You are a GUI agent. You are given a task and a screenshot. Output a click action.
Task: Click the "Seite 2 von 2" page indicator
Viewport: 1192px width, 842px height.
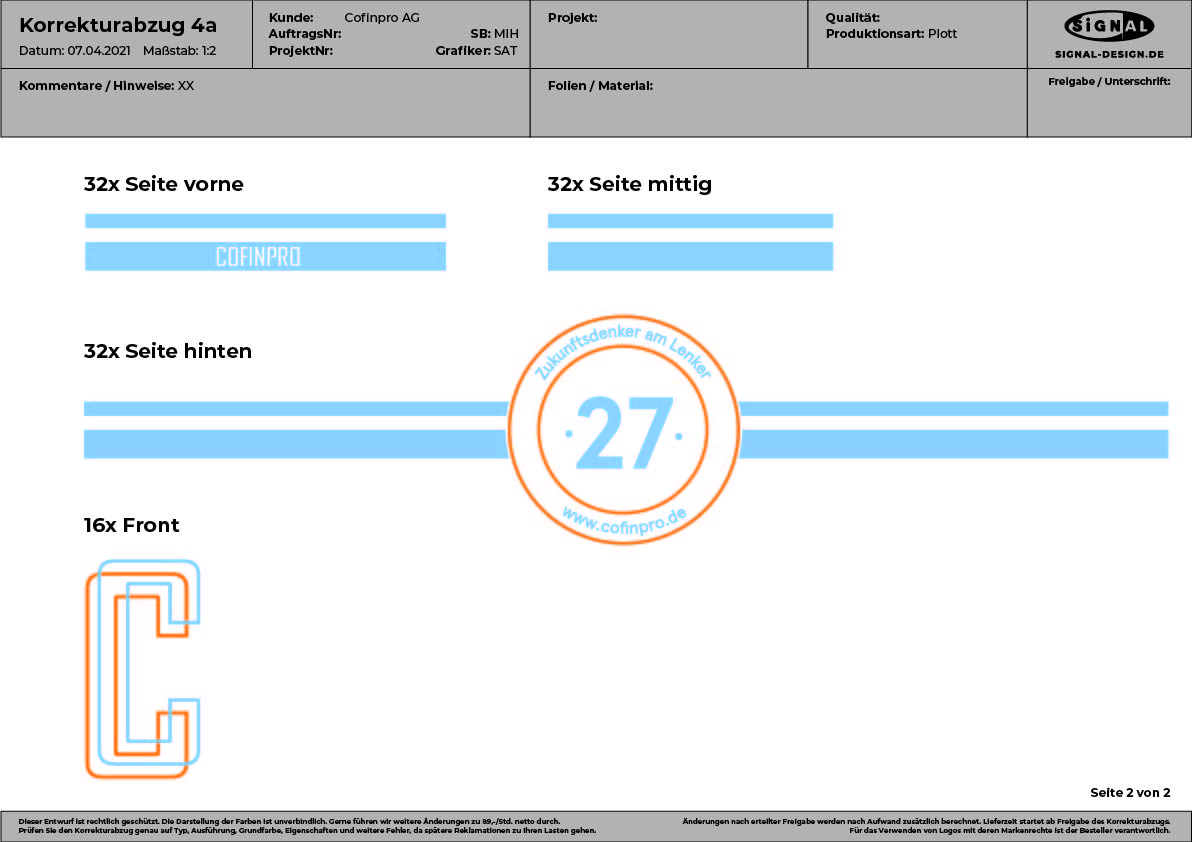pos(1130,793)
